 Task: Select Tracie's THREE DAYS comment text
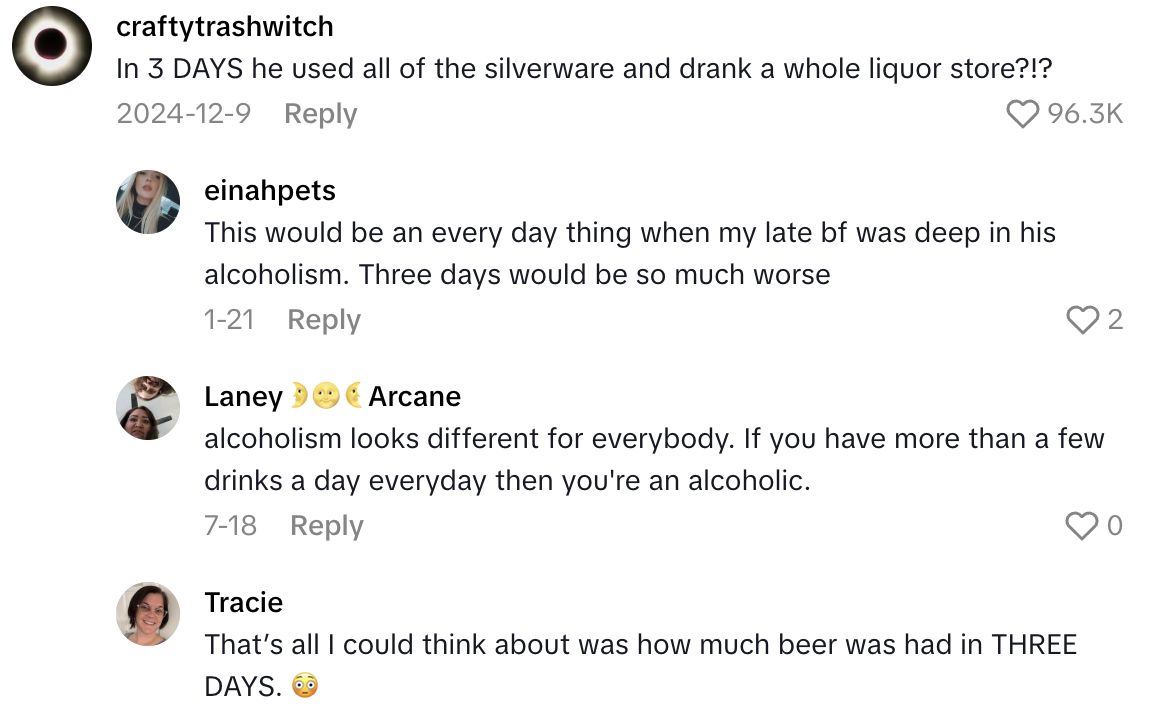point(640,645)
